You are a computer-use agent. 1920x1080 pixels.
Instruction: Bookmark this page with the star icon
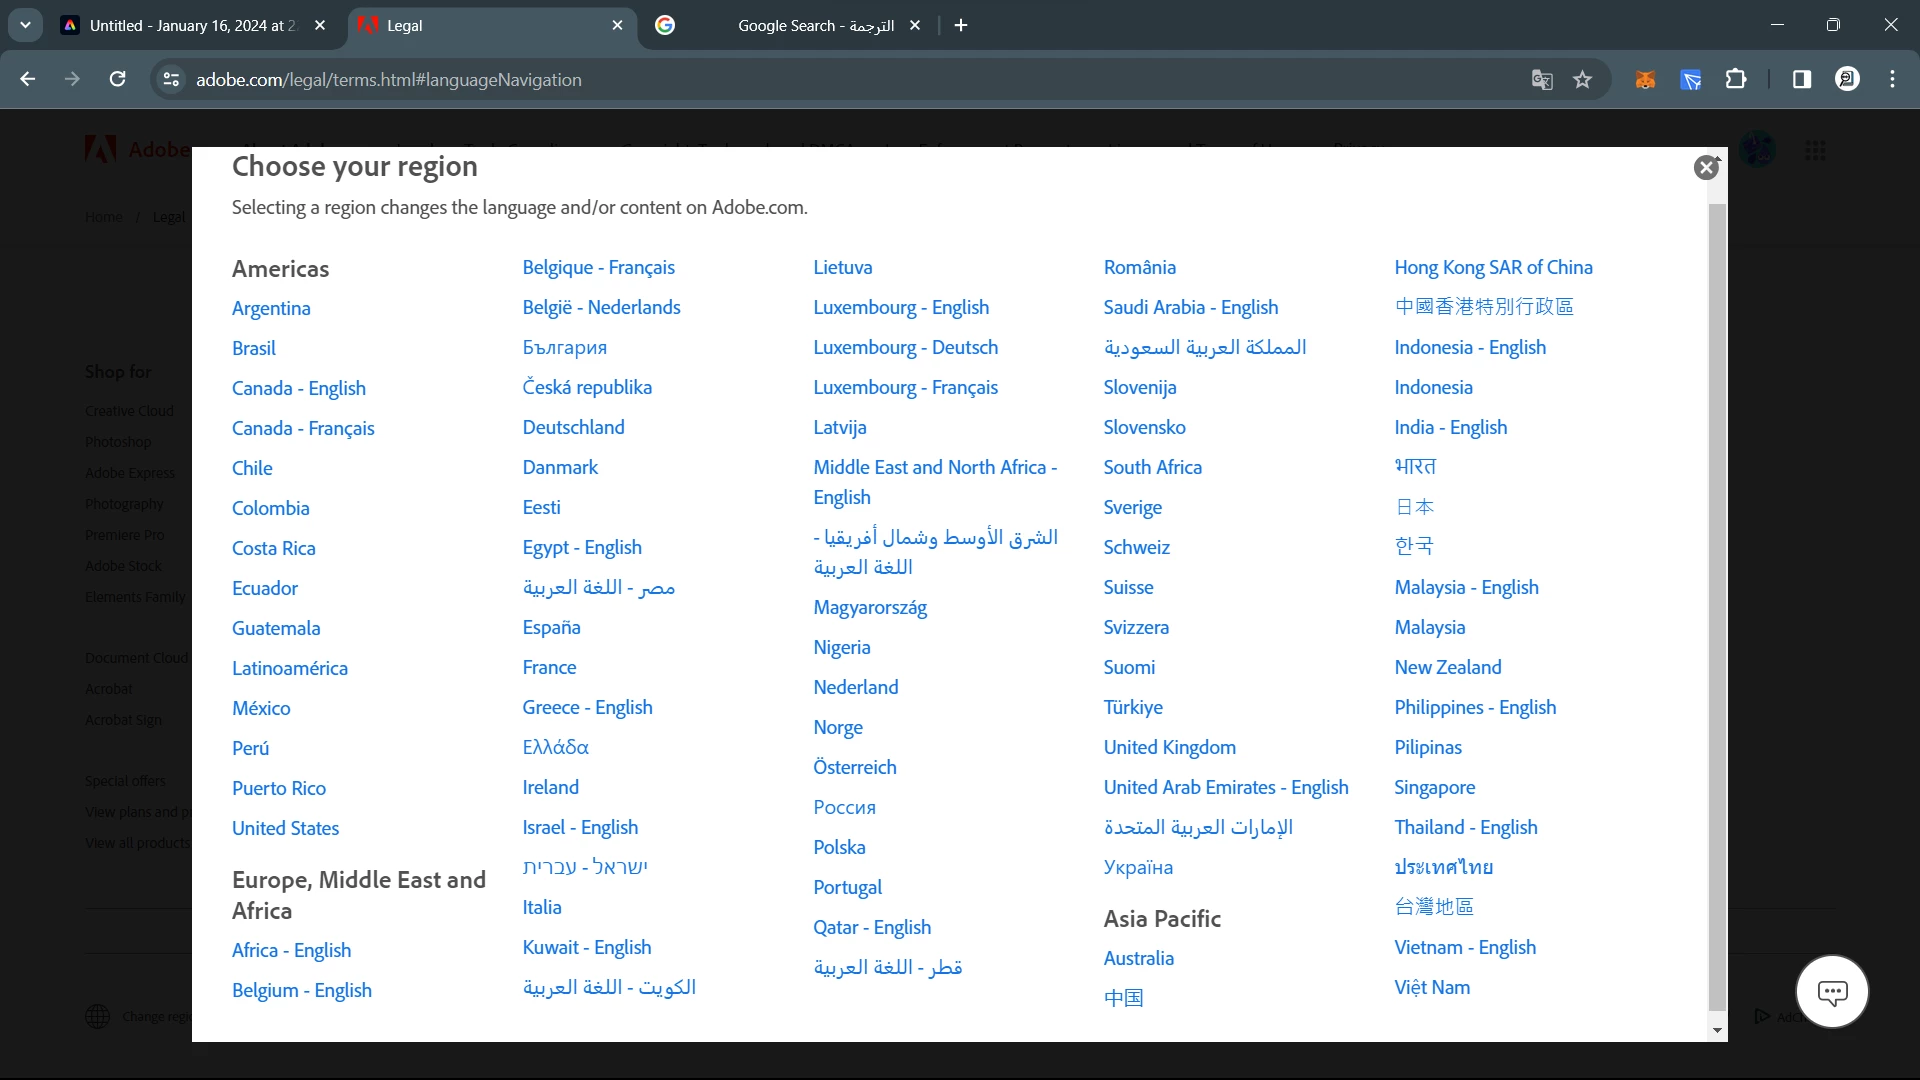(1582, 80)
